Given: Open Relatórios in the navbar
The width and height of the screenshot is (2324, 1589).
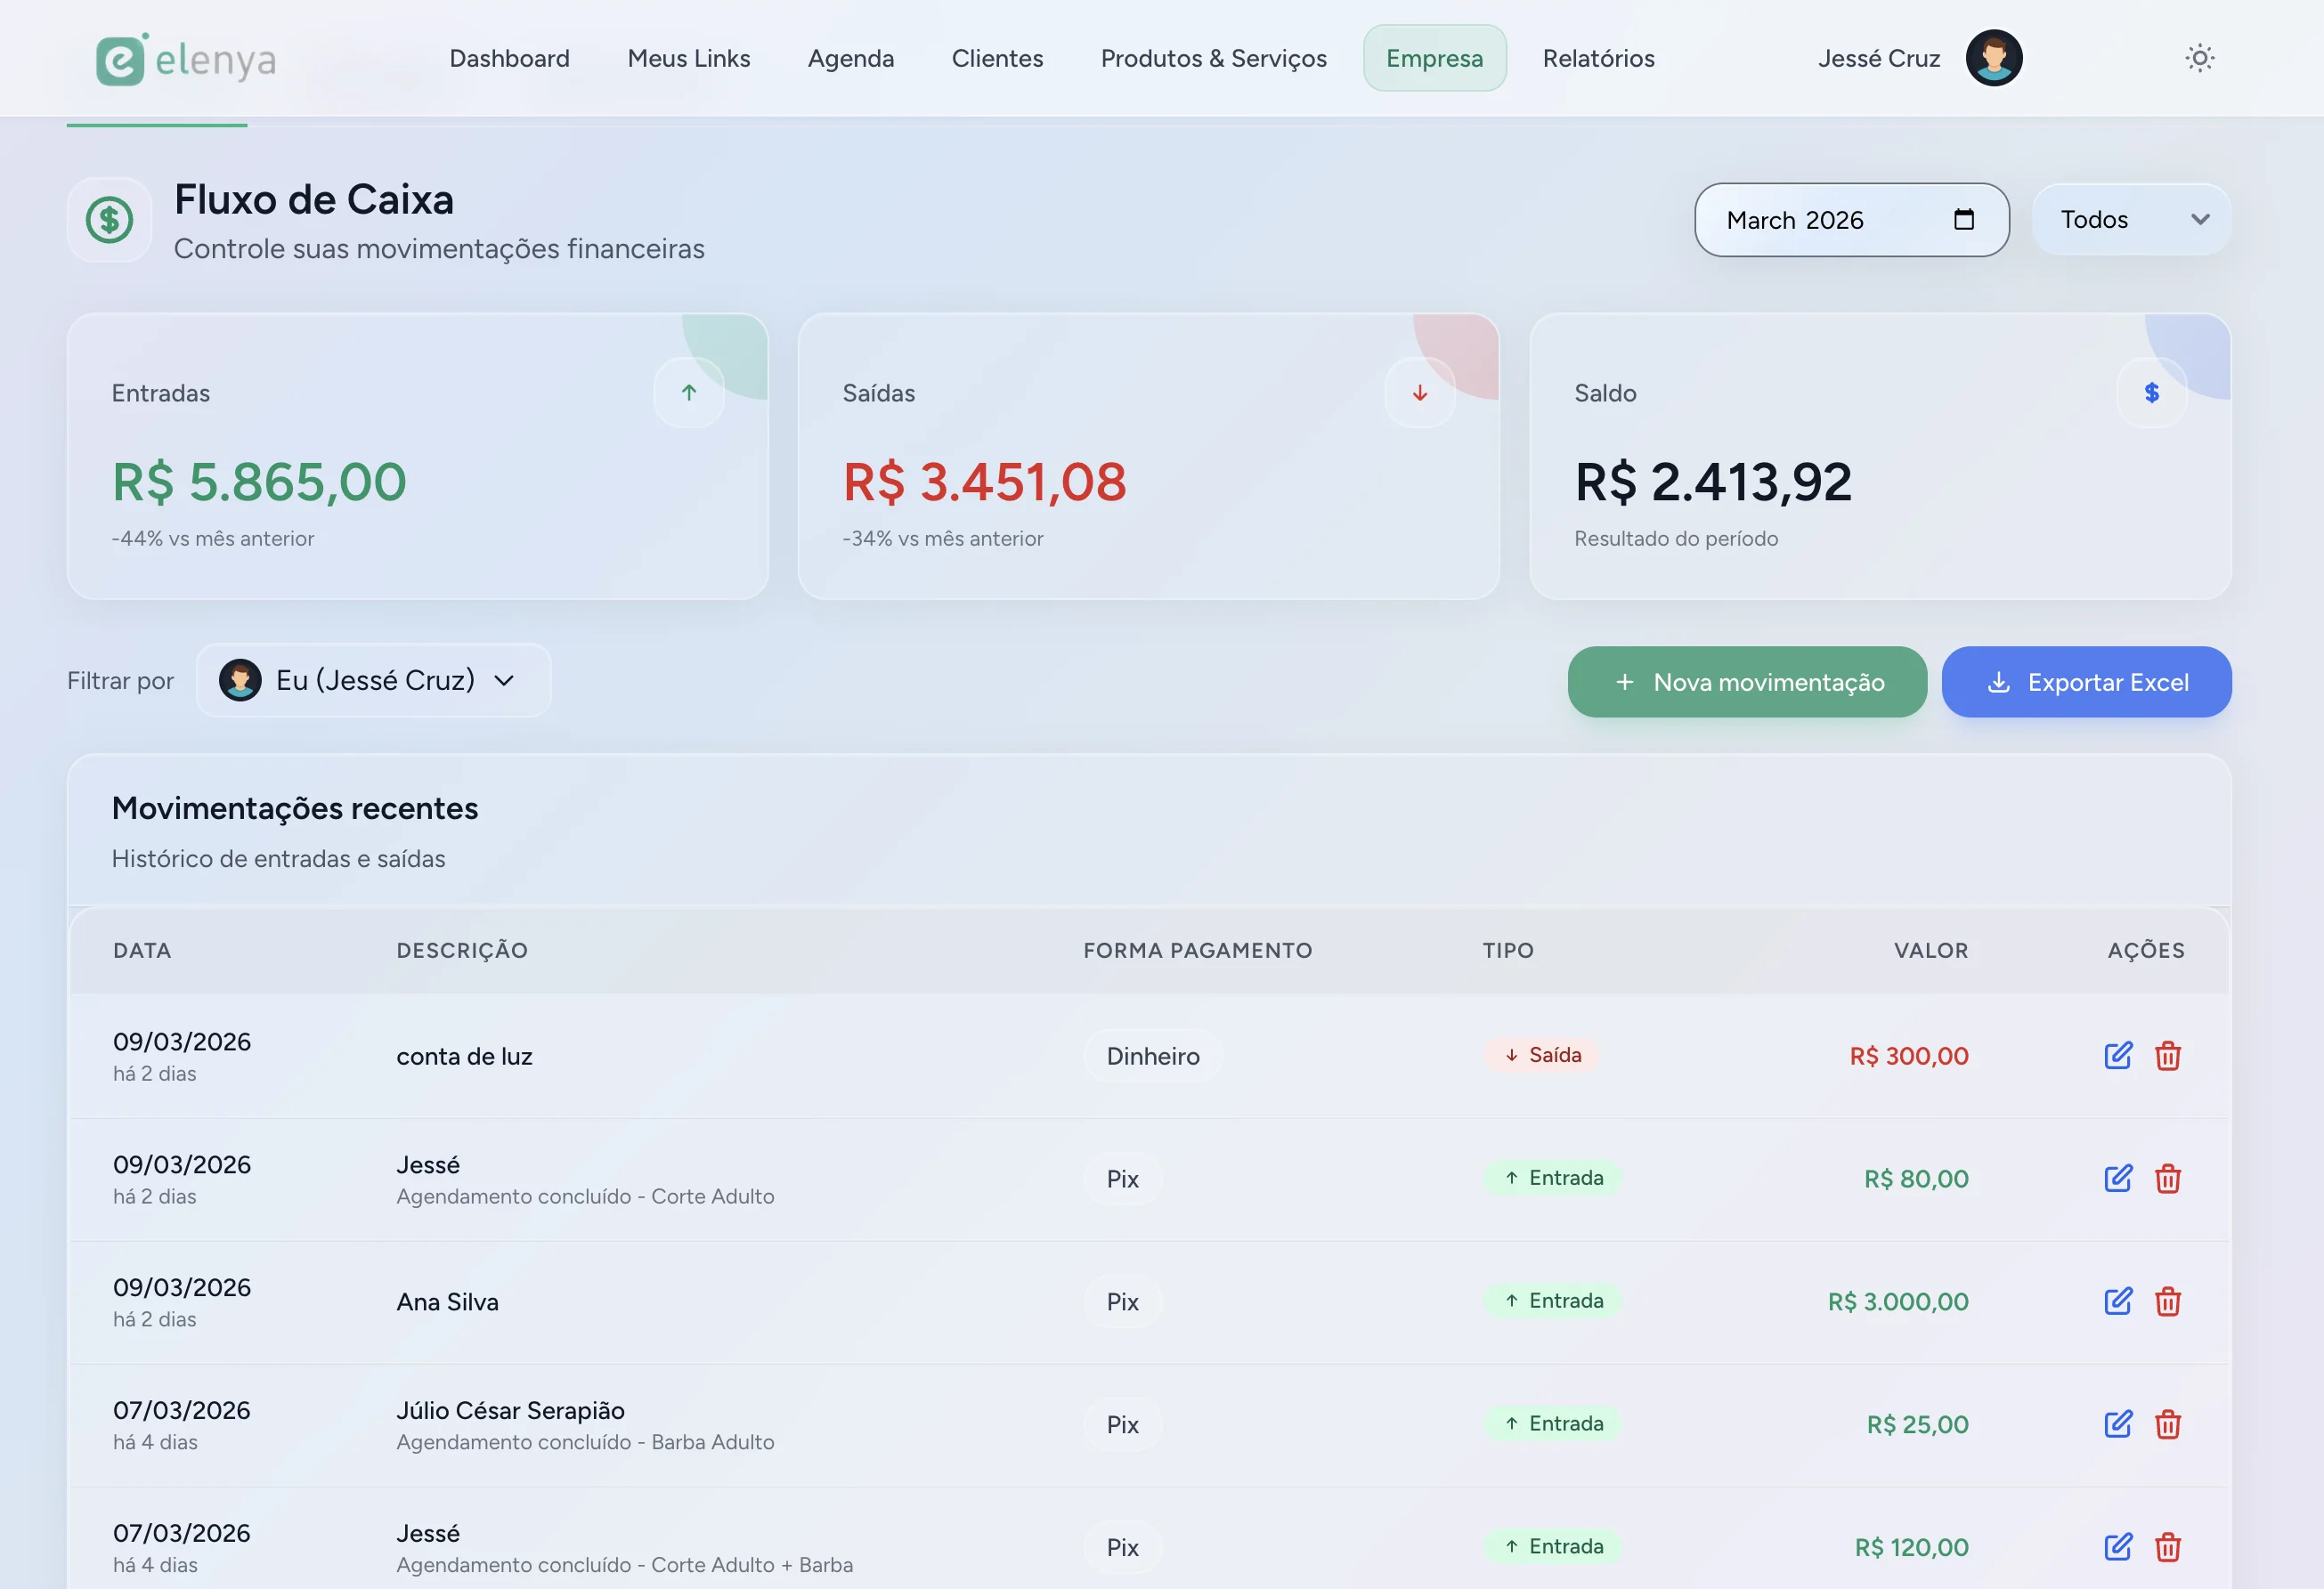Looking at the screenshot, I should pyautogui.click(x=1598, y=58).
